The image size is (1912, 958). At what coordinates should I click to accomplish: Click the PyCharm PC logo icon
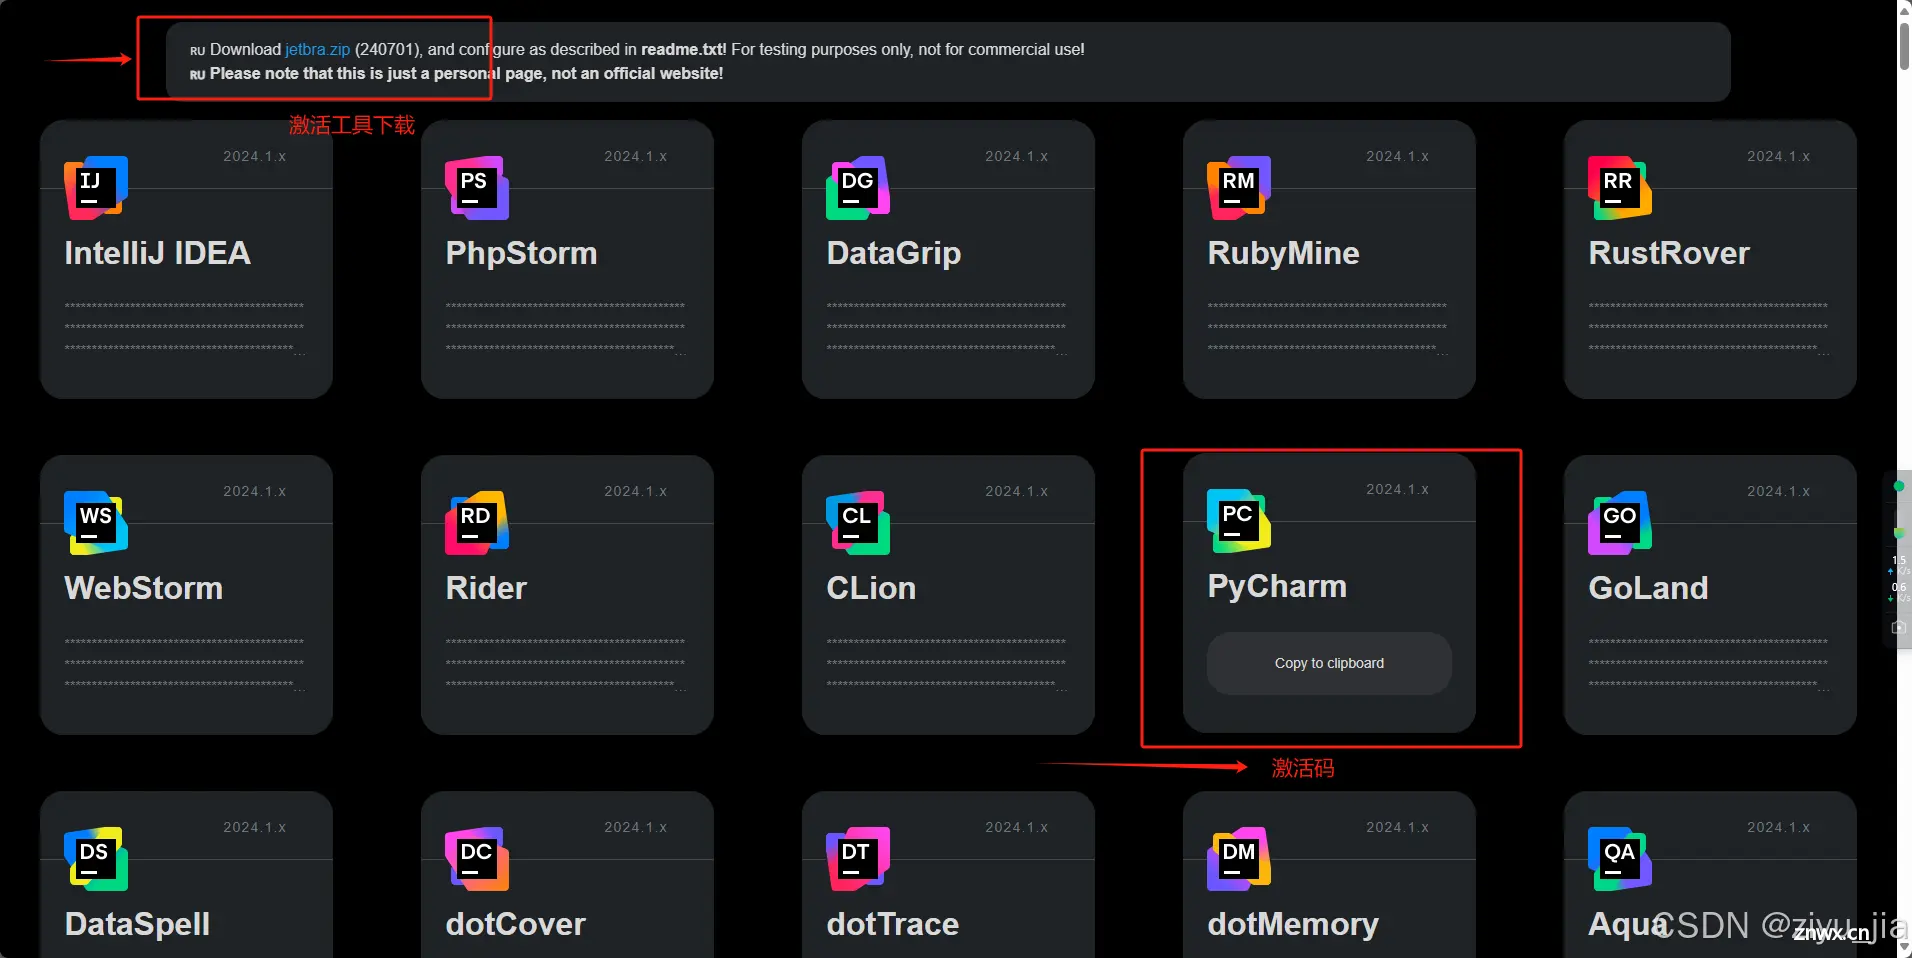tap(1239, 521)
